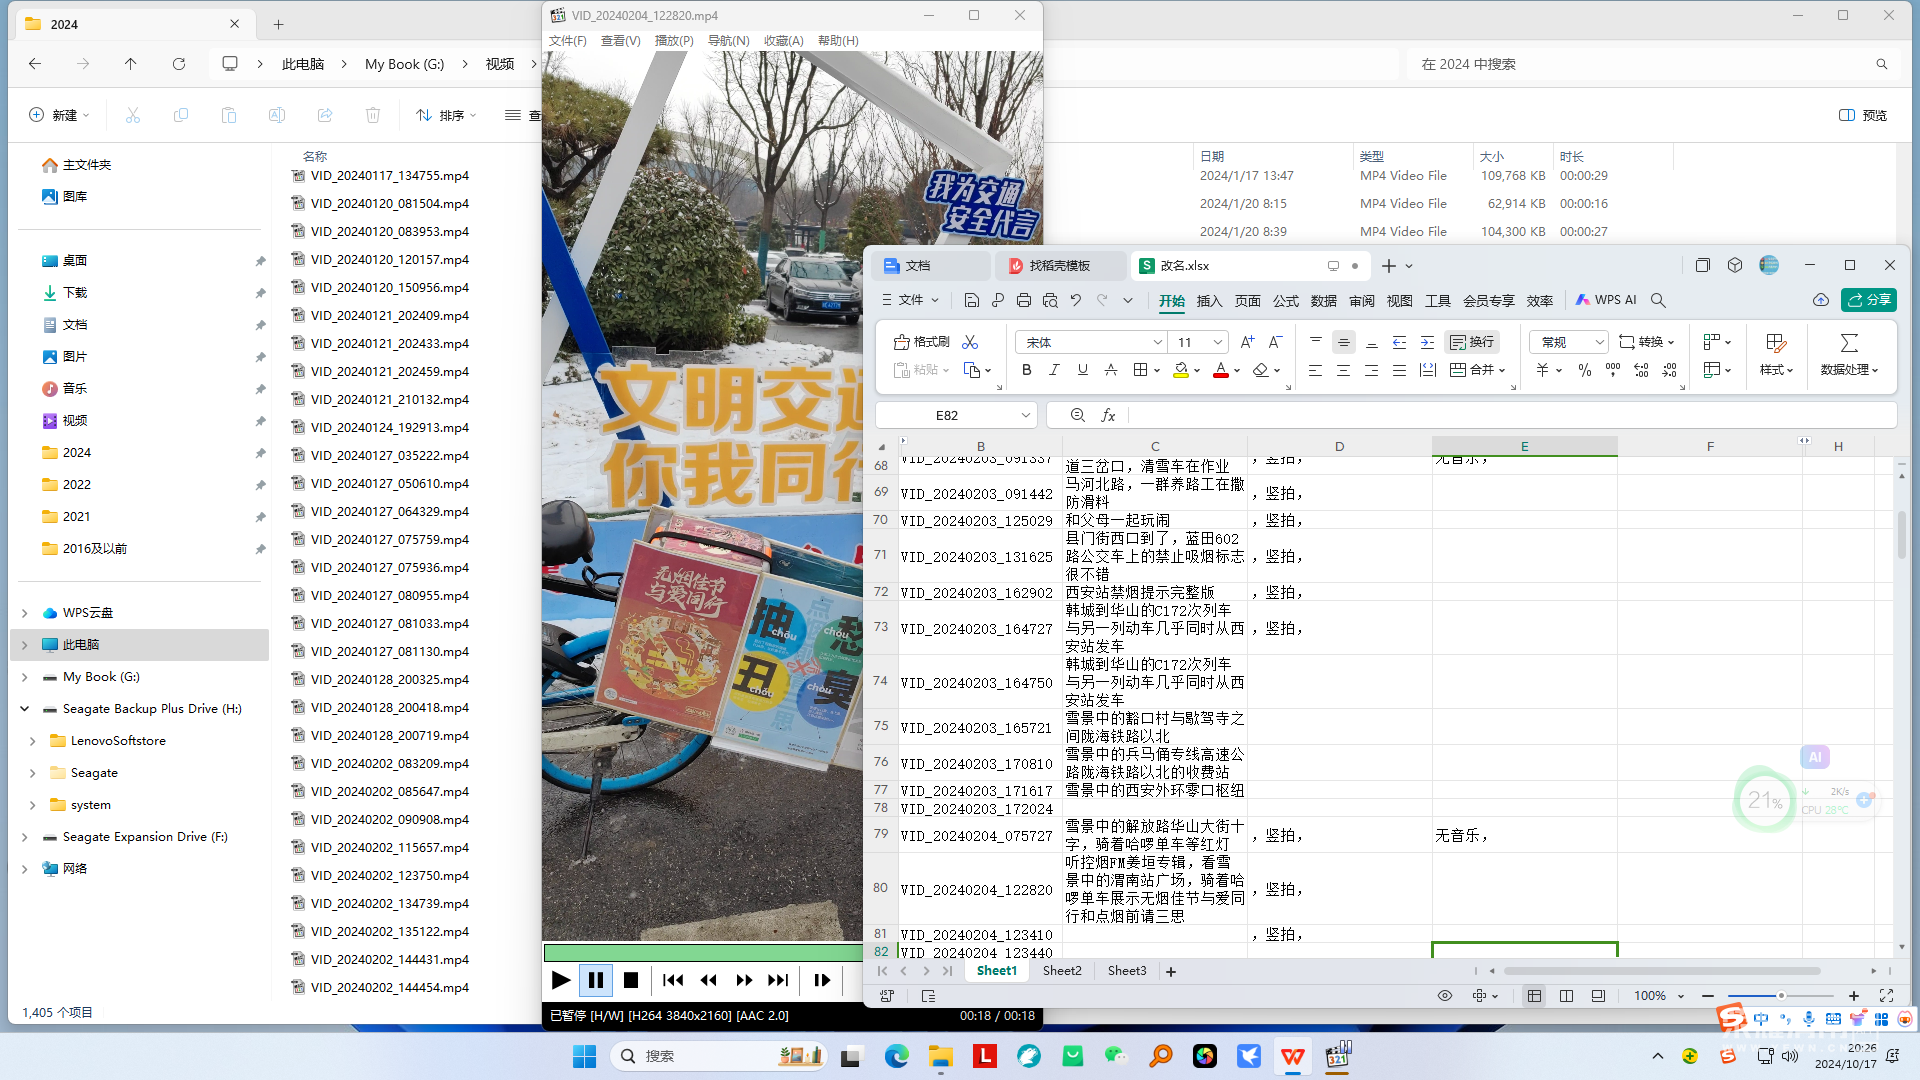Click the 新建 button in Explorer

click(59, 115)
